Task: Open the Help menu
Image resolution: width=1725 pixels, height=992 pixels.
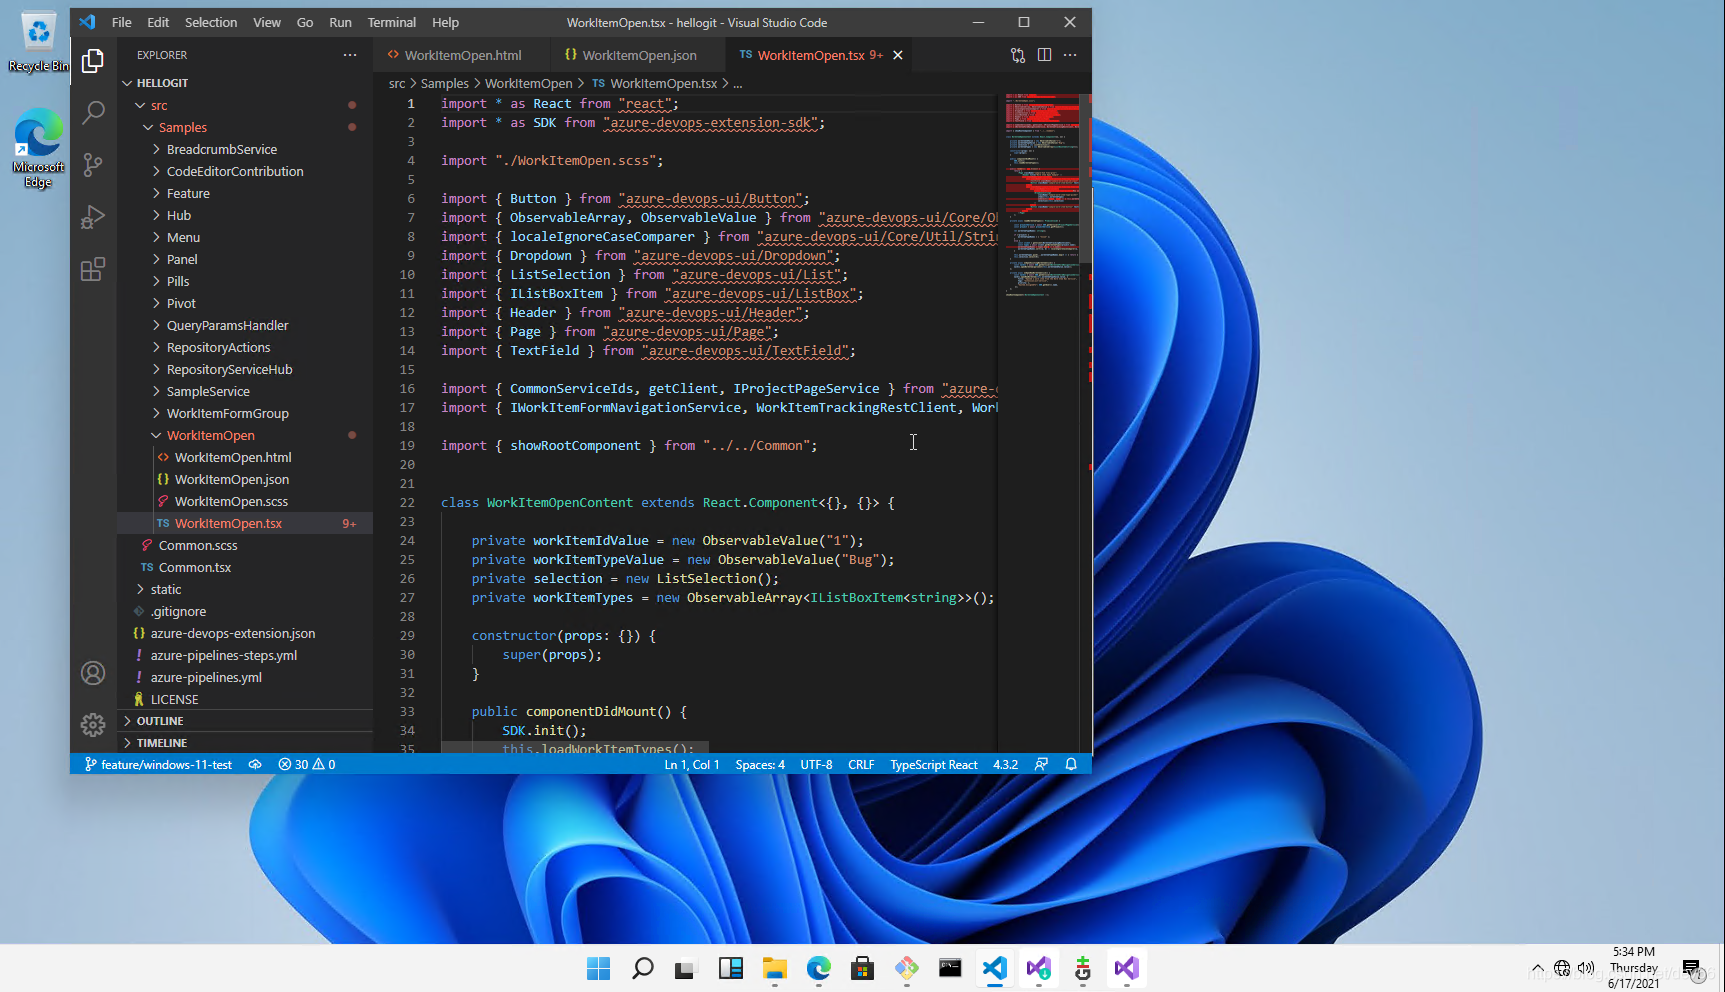Action: coord(445,22)
